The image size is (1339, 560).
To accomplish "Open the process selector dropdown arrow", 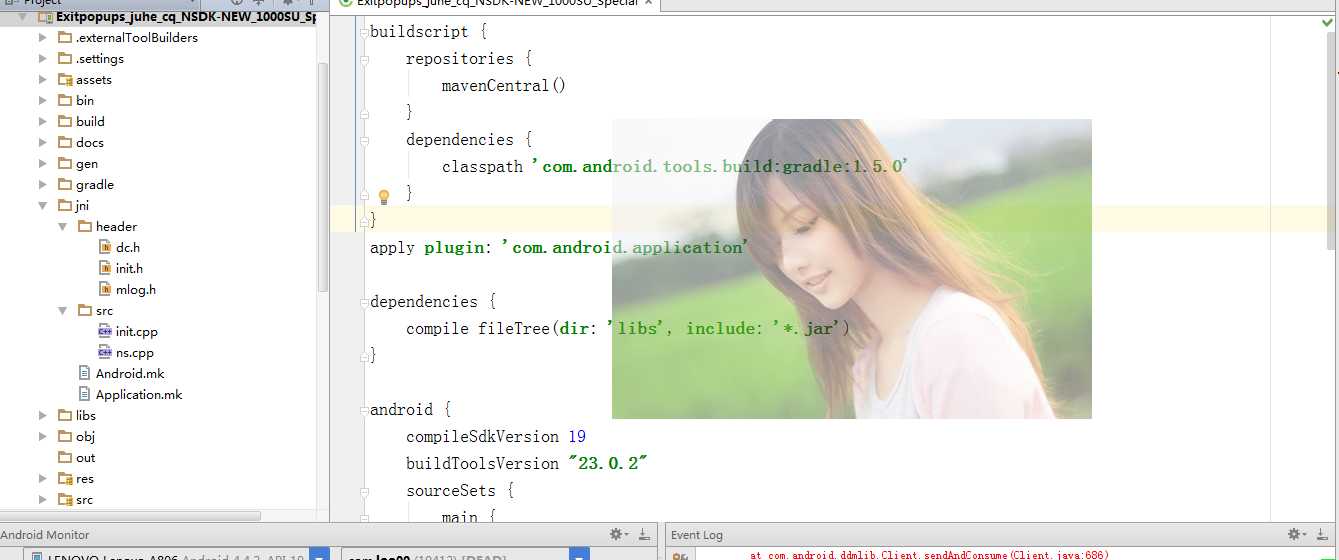I will click(x=579, y=555).
